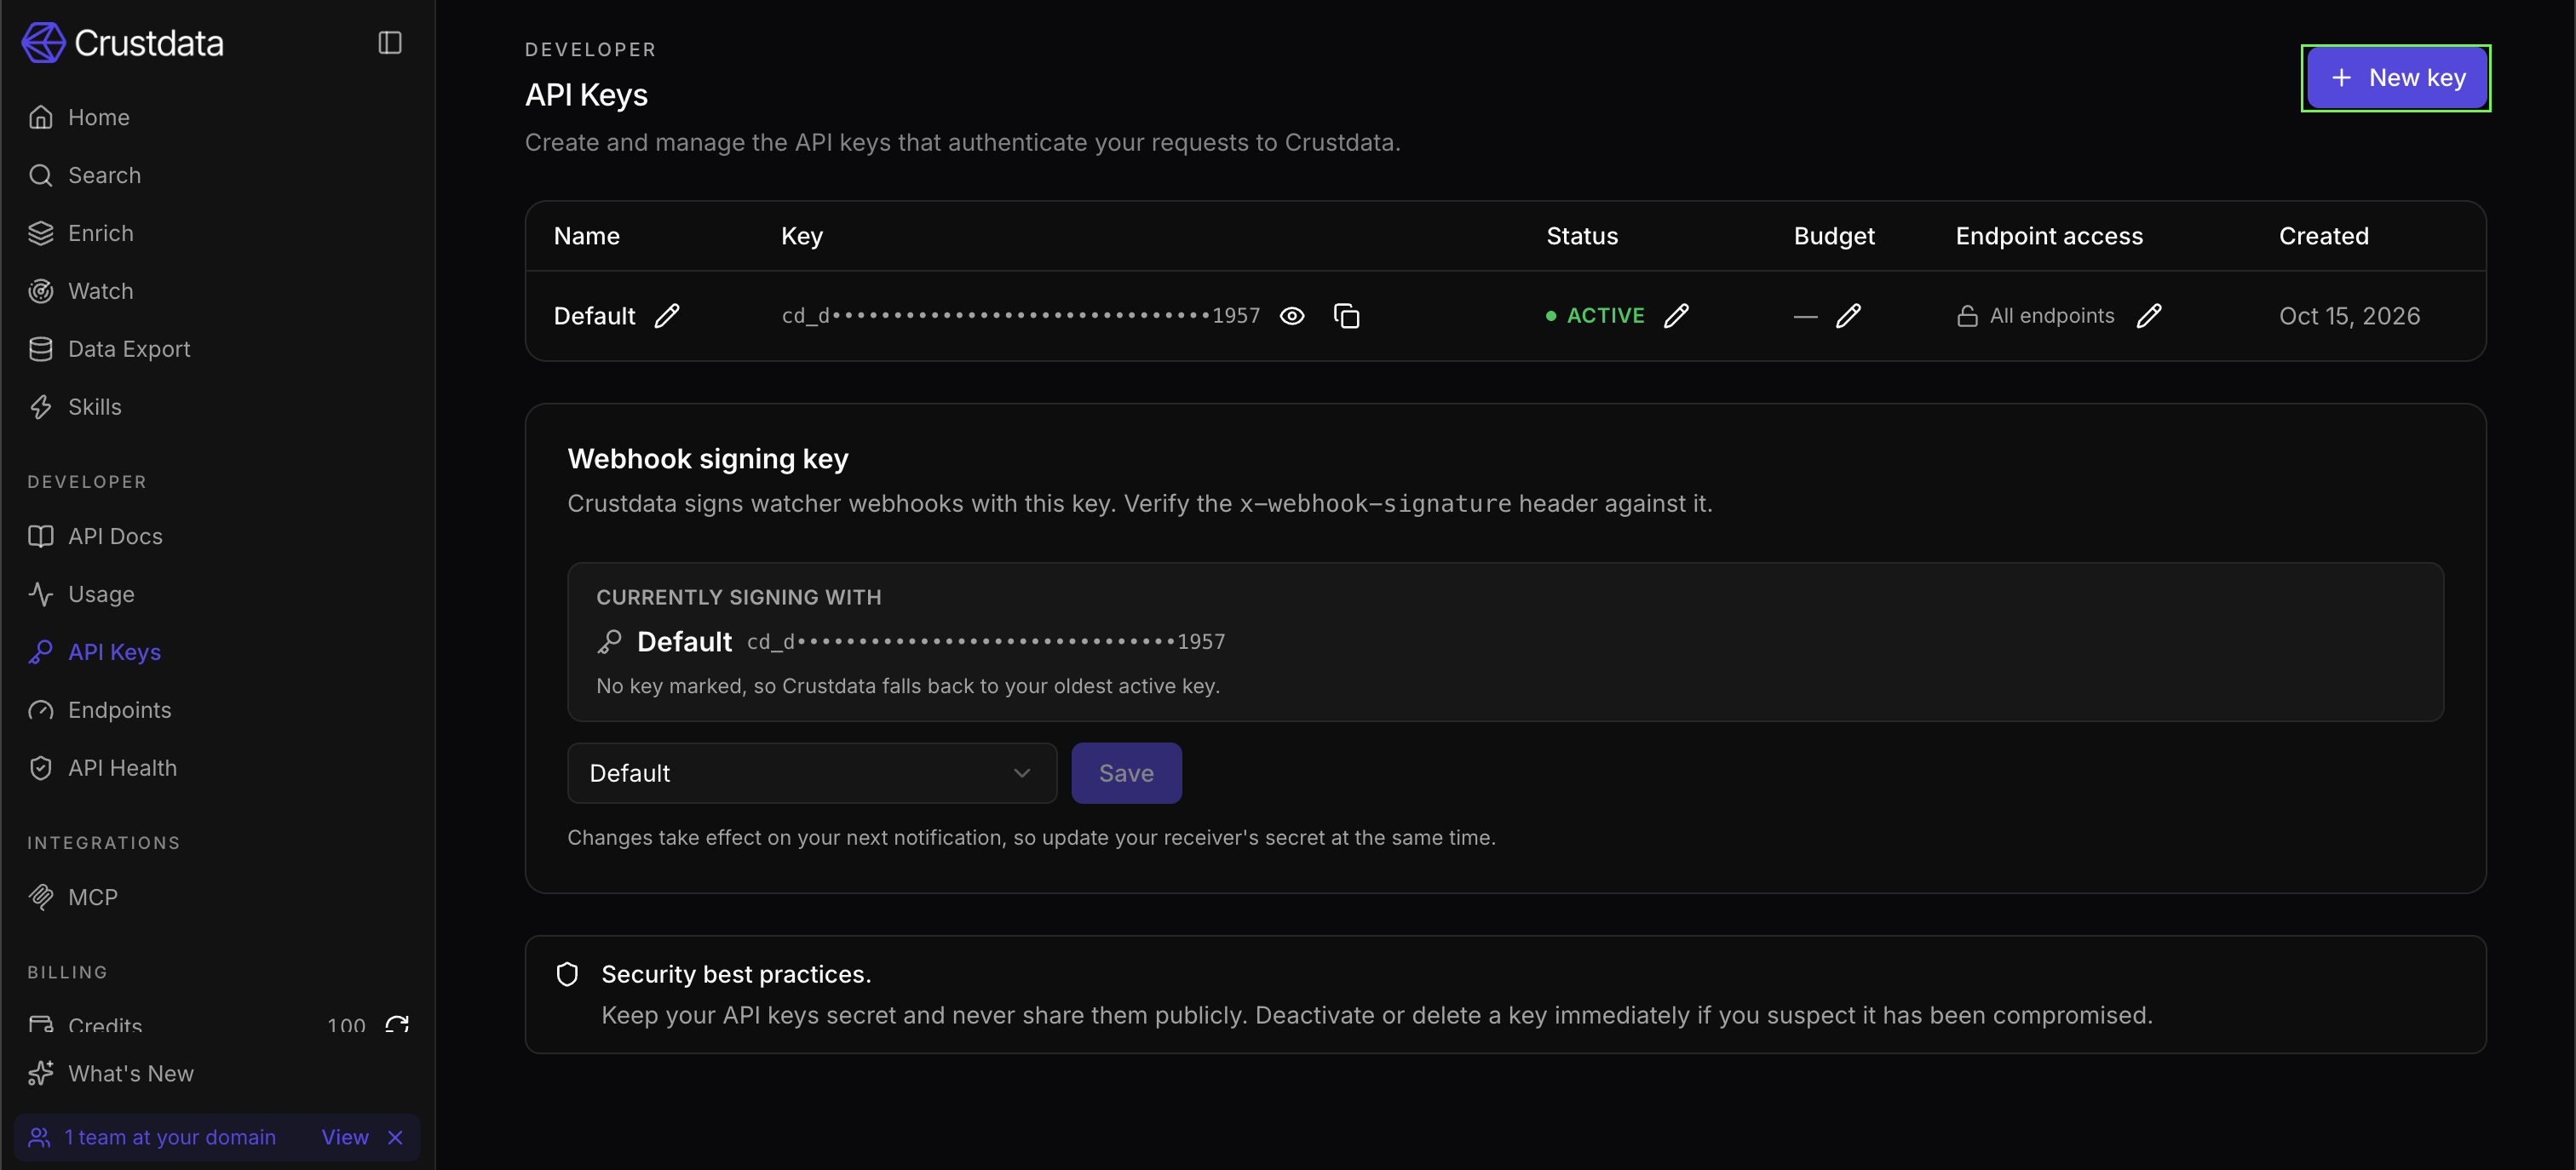Open the signing key Default dropdown
Image resolution: width=2576 pixels, height=1170 pixels.
[x=812, y=773]
